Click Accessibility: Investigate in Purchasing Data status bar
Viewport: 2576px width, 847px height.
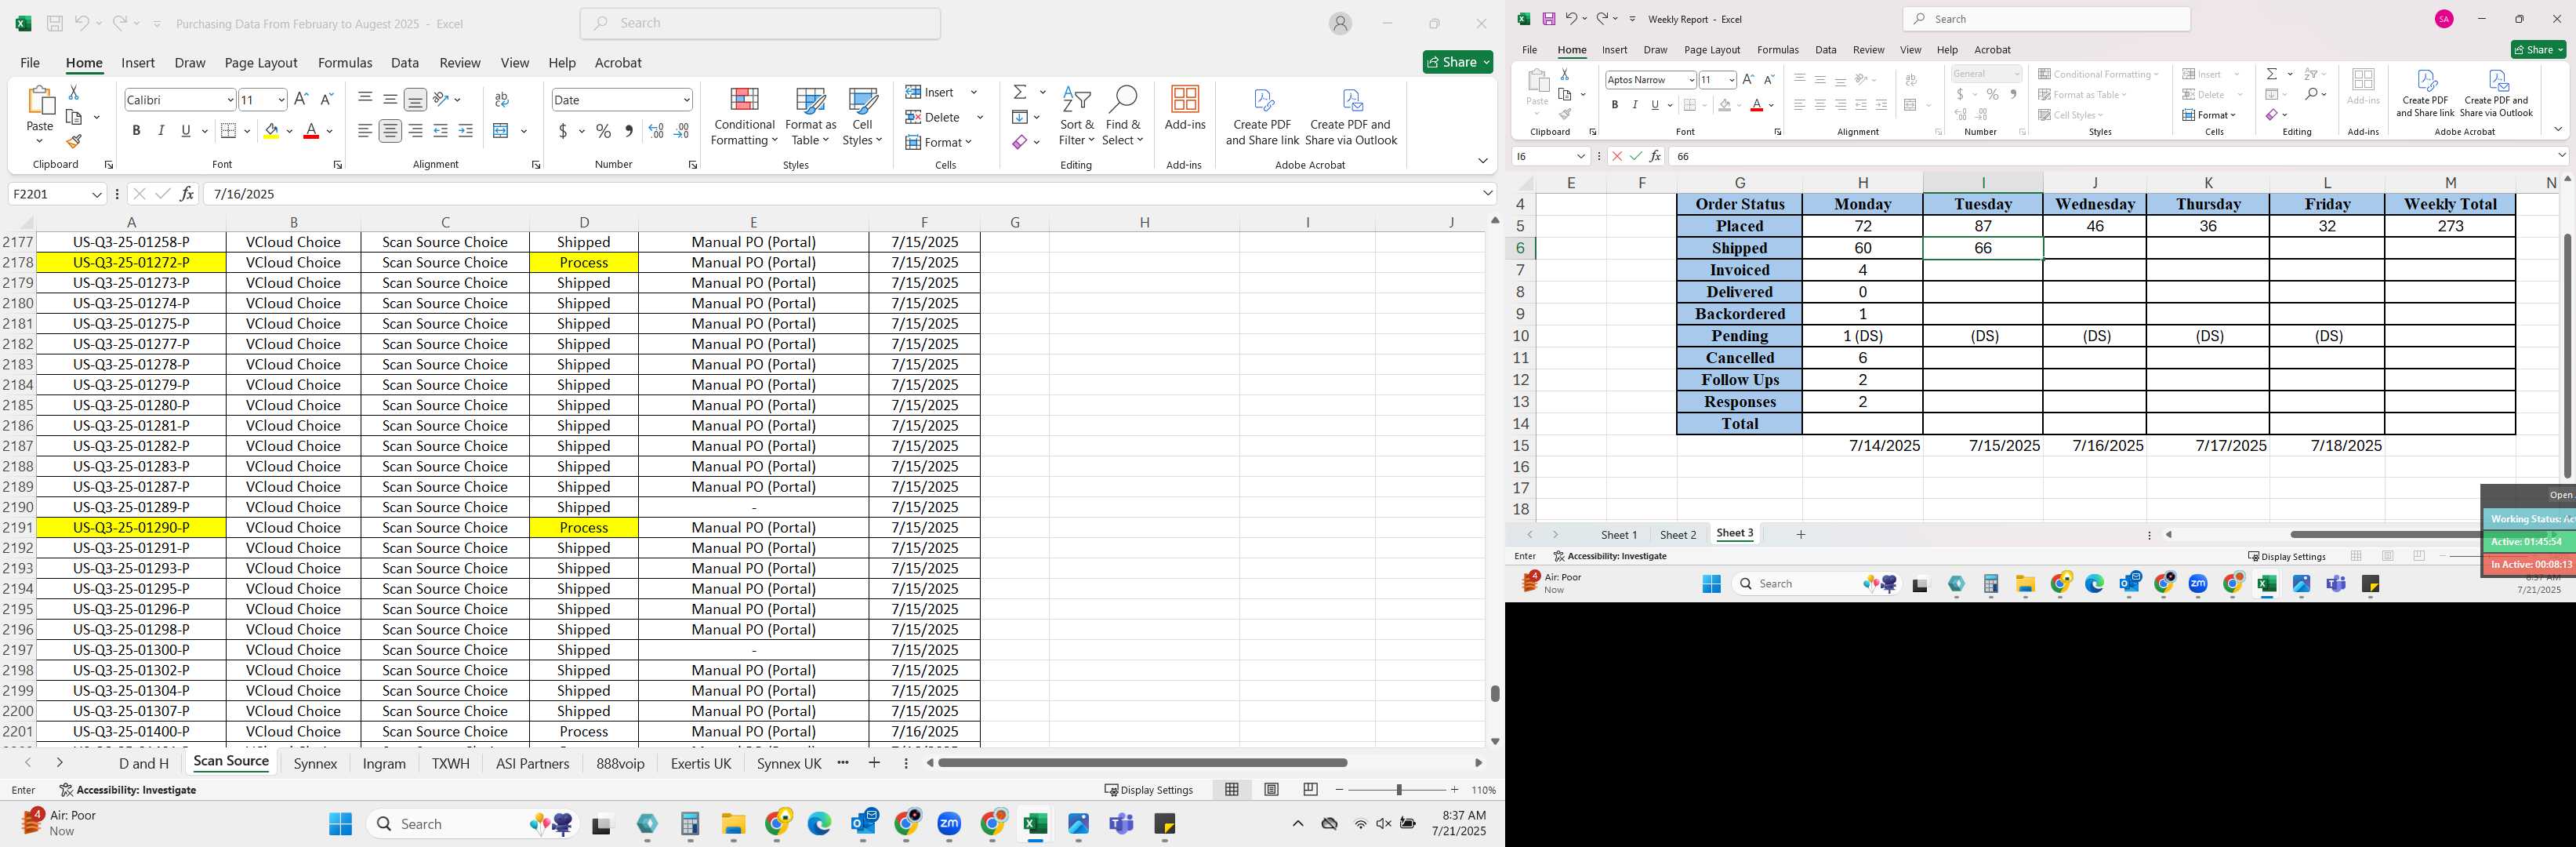(x=128, y=790)
